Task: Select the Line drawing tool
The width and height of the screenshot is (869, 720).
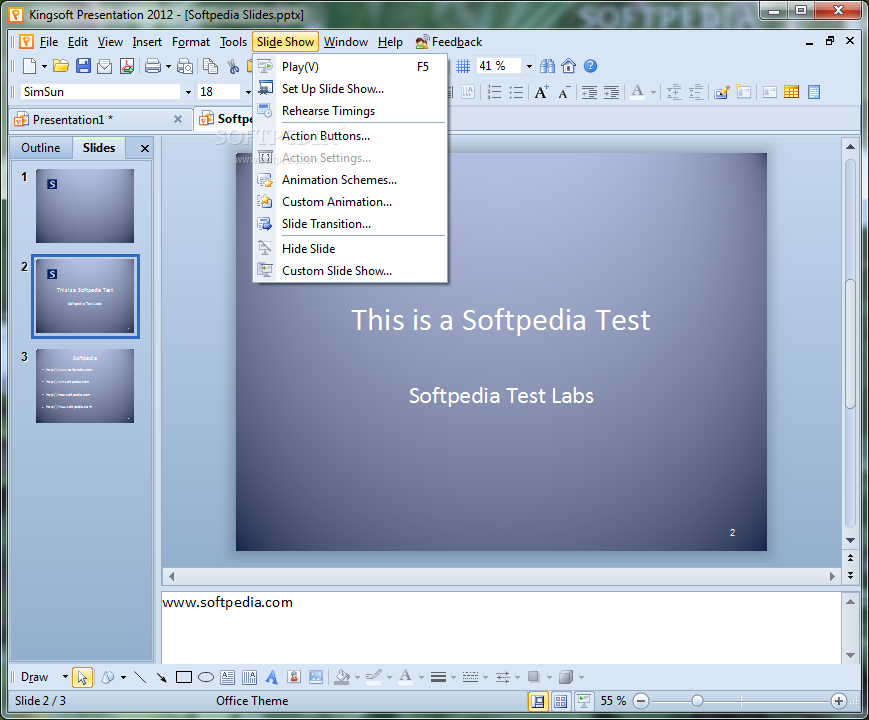Action: point(140,677)
